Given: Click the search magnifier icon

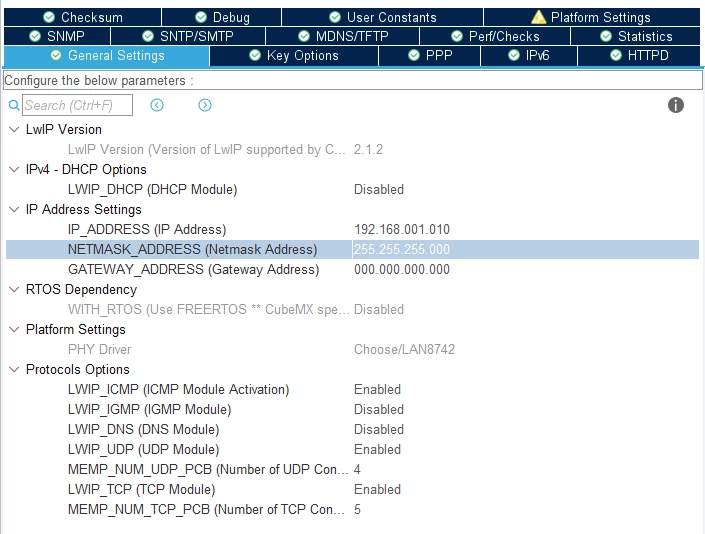Looking at the screenshot, I should [14, 105].
